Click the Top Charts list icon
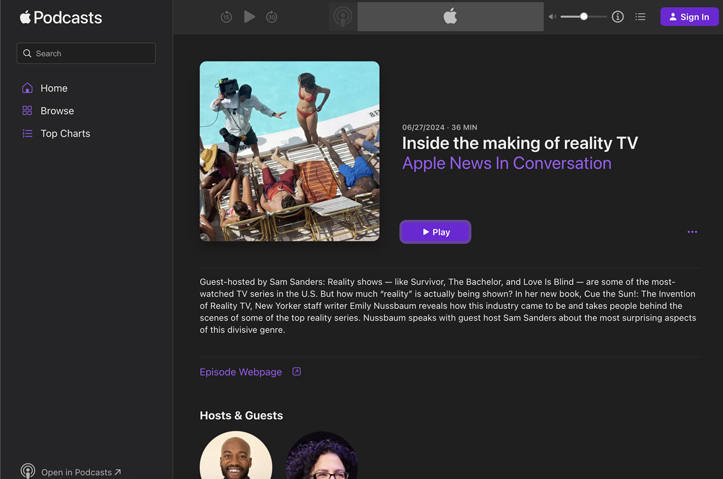 (27, 134)
